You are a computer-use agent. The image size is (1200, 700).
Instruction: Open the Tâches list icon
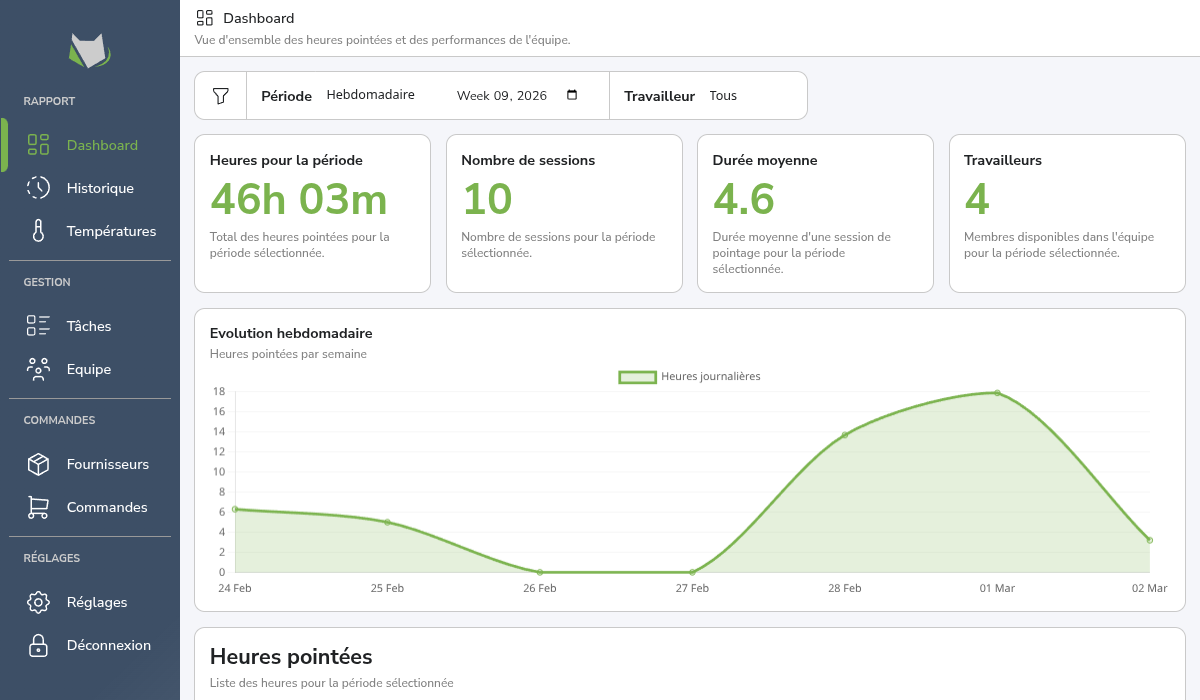37,325
